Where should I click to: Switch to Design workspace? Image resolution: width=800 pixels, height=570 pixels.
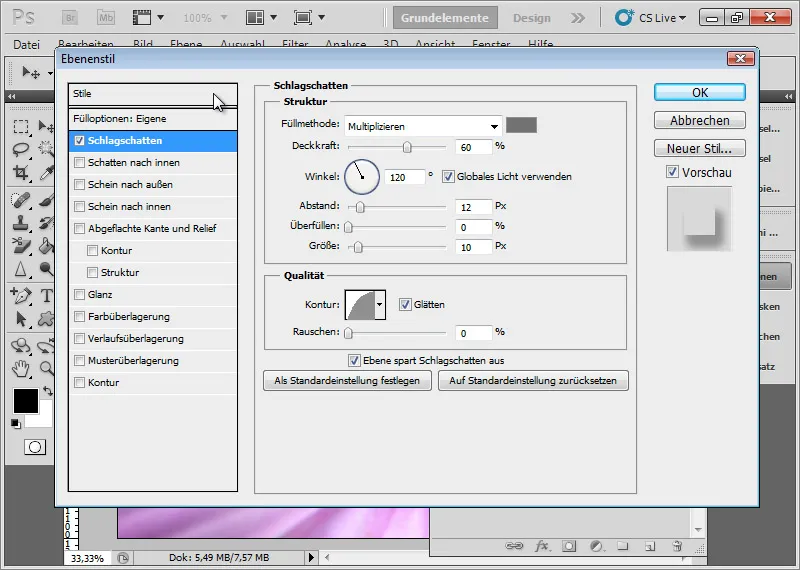pyautogui.click(x=532, y=18)
